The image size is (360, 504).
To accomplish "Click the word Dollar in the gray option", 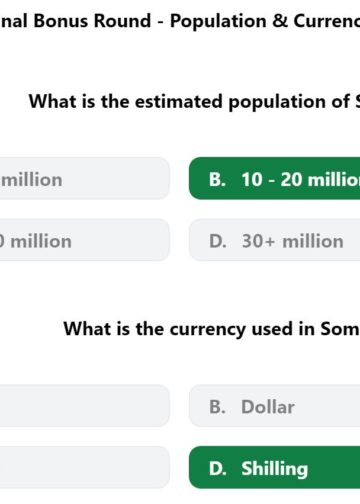I will point(268,407).
